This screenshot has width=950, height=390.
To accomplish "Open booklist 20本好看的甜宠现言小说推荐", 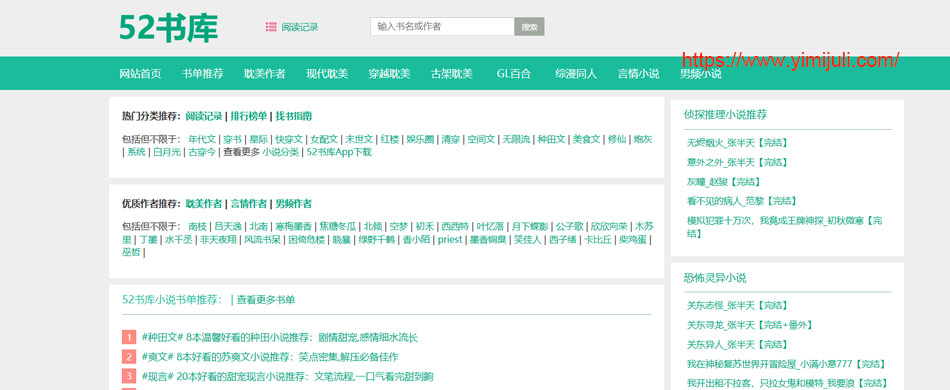I will pyautogui.click(x=287, y=376).
